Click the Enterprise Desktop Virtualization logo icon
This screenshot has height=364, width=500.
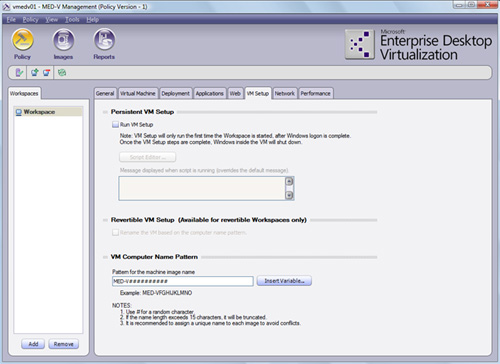point(360,45)
